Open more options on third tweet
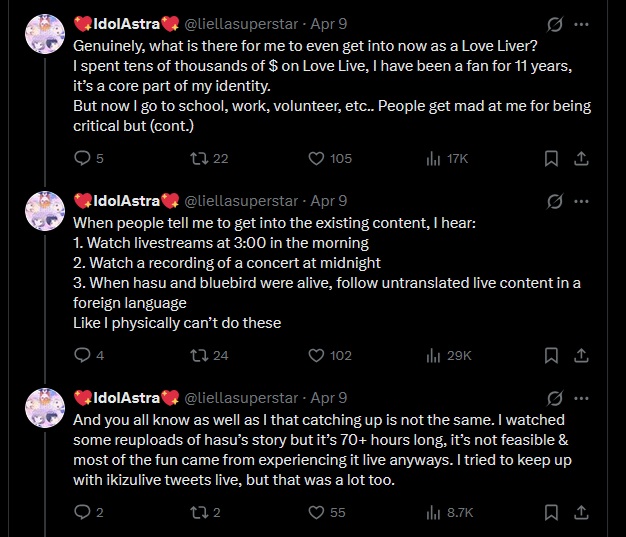 coord(581,398)
